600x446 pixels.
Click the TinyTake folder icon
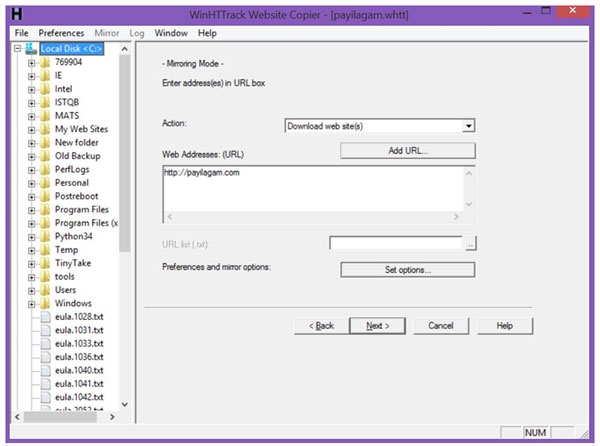[x=45, y=263]
